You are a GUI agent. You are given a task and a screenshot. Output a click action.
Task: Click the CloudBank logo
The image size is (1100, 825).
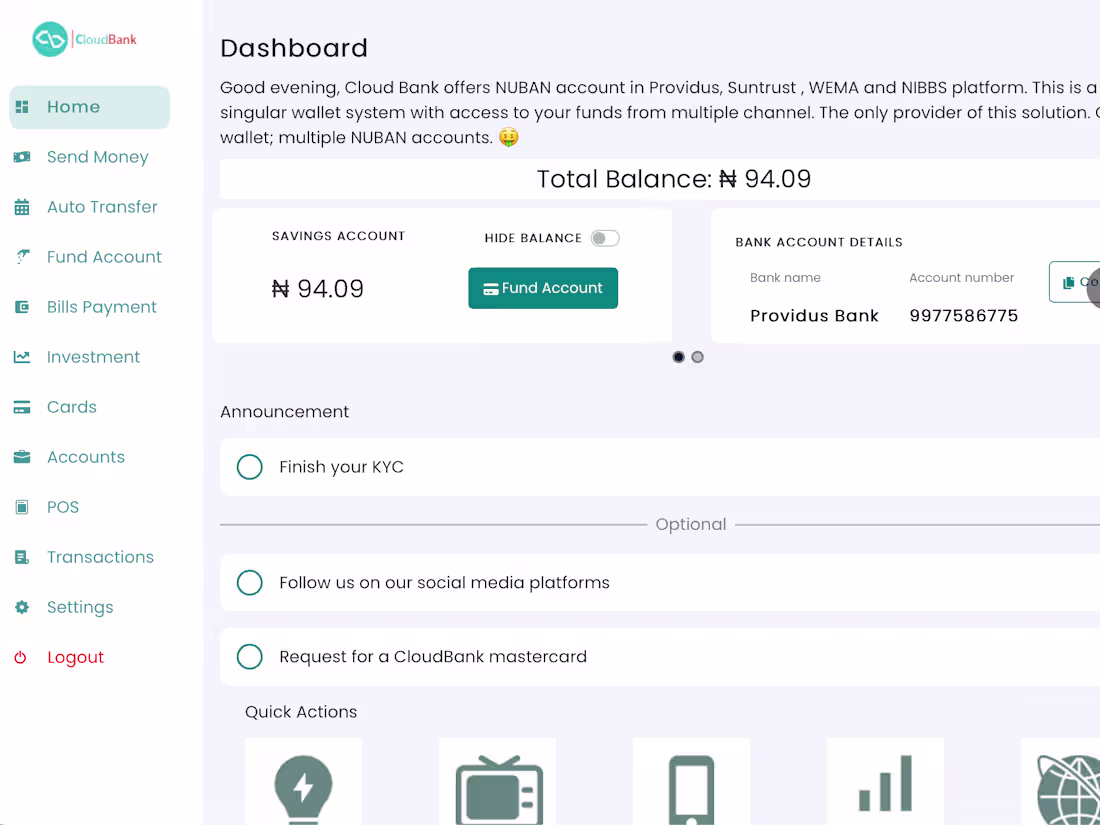click(84, 39)
